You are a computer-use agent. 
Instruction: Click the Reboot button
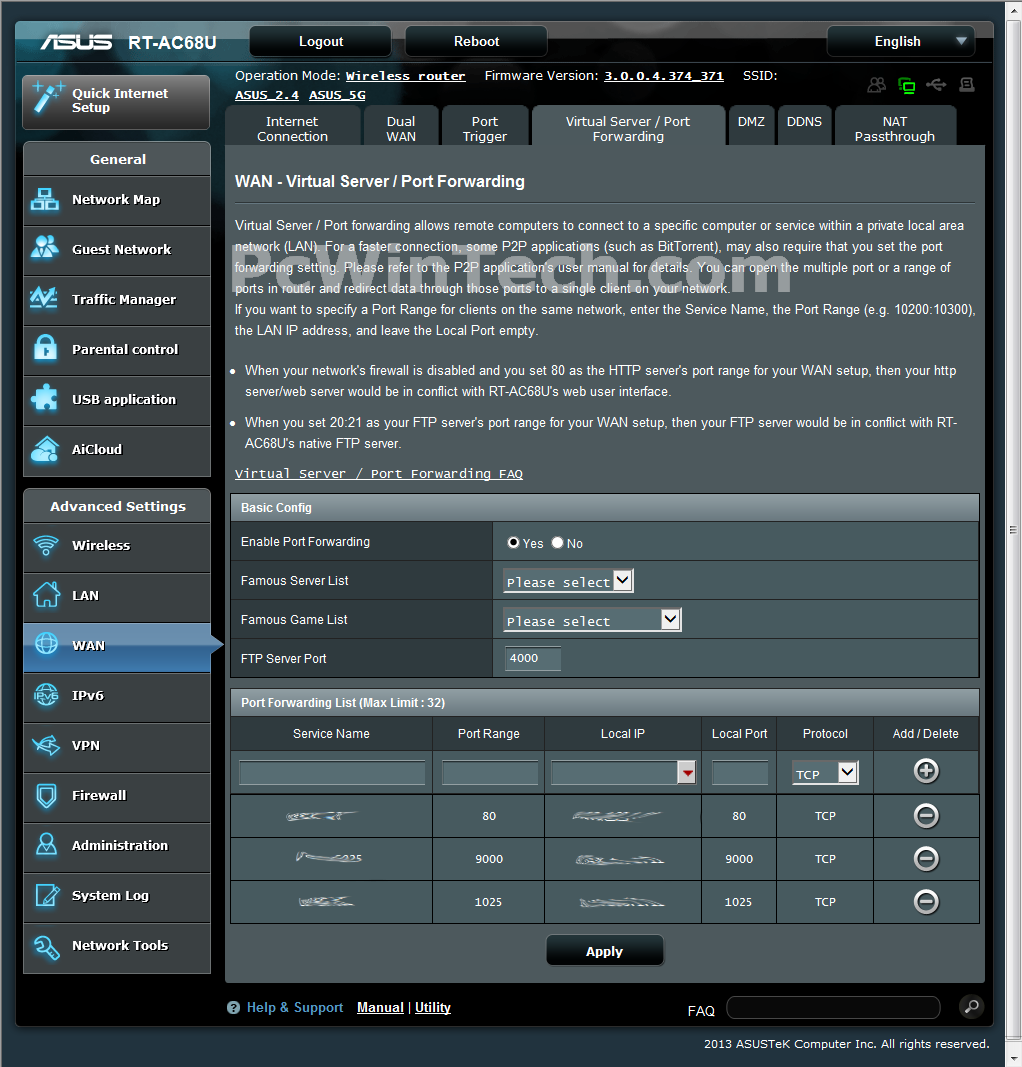[476, 42]
